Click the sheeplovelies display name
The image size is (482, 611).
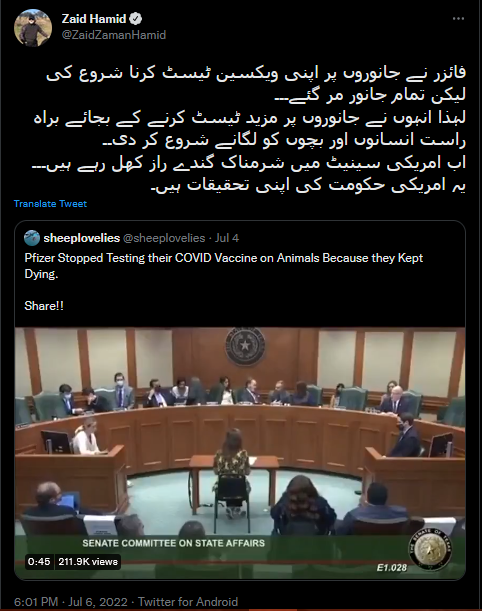(81, 238)
